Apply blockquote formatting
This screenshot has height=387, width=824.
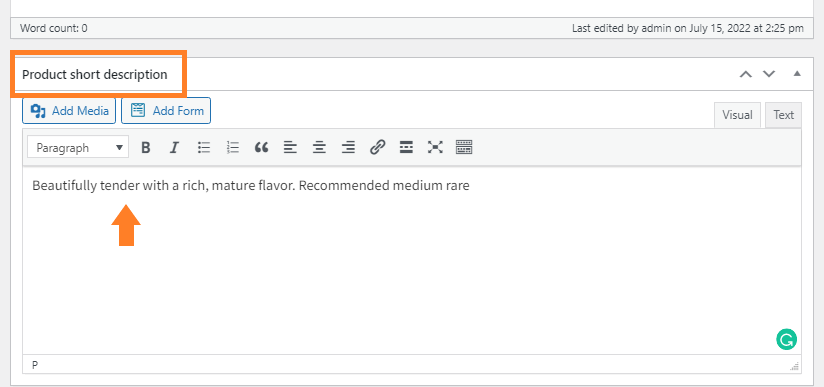tap(261, 148)
